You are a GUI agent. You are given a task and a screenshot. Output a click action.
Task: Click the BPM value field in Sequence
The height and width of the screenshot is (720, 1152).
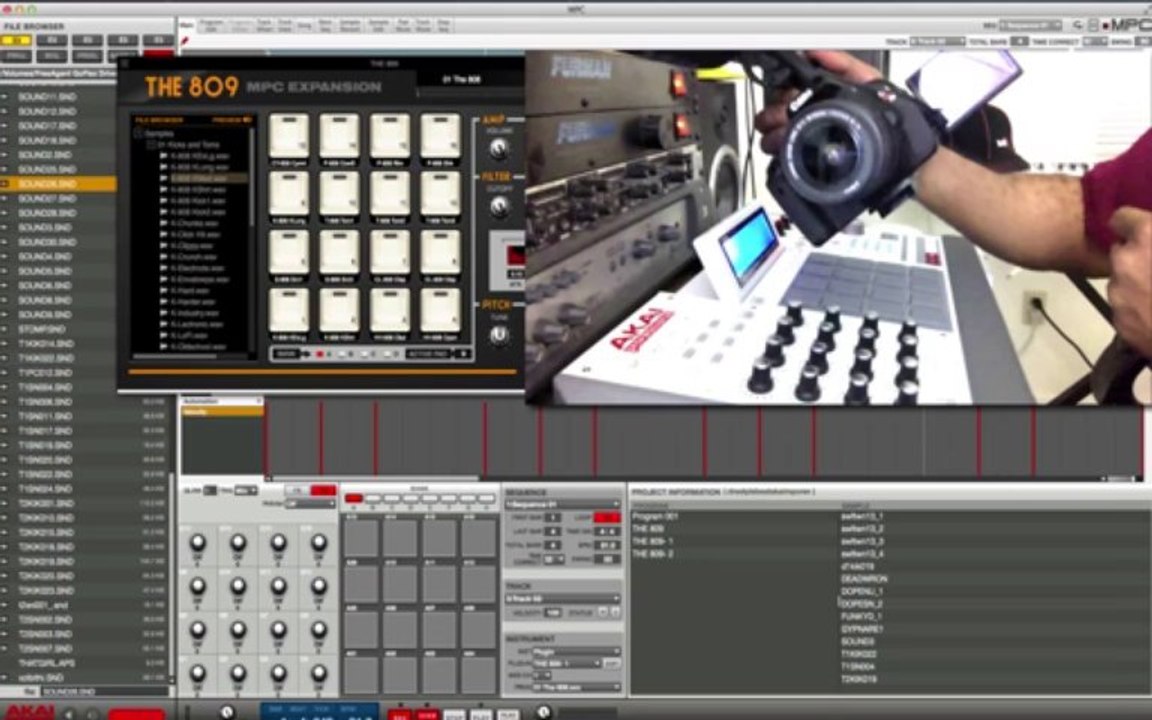click(607, 545)
